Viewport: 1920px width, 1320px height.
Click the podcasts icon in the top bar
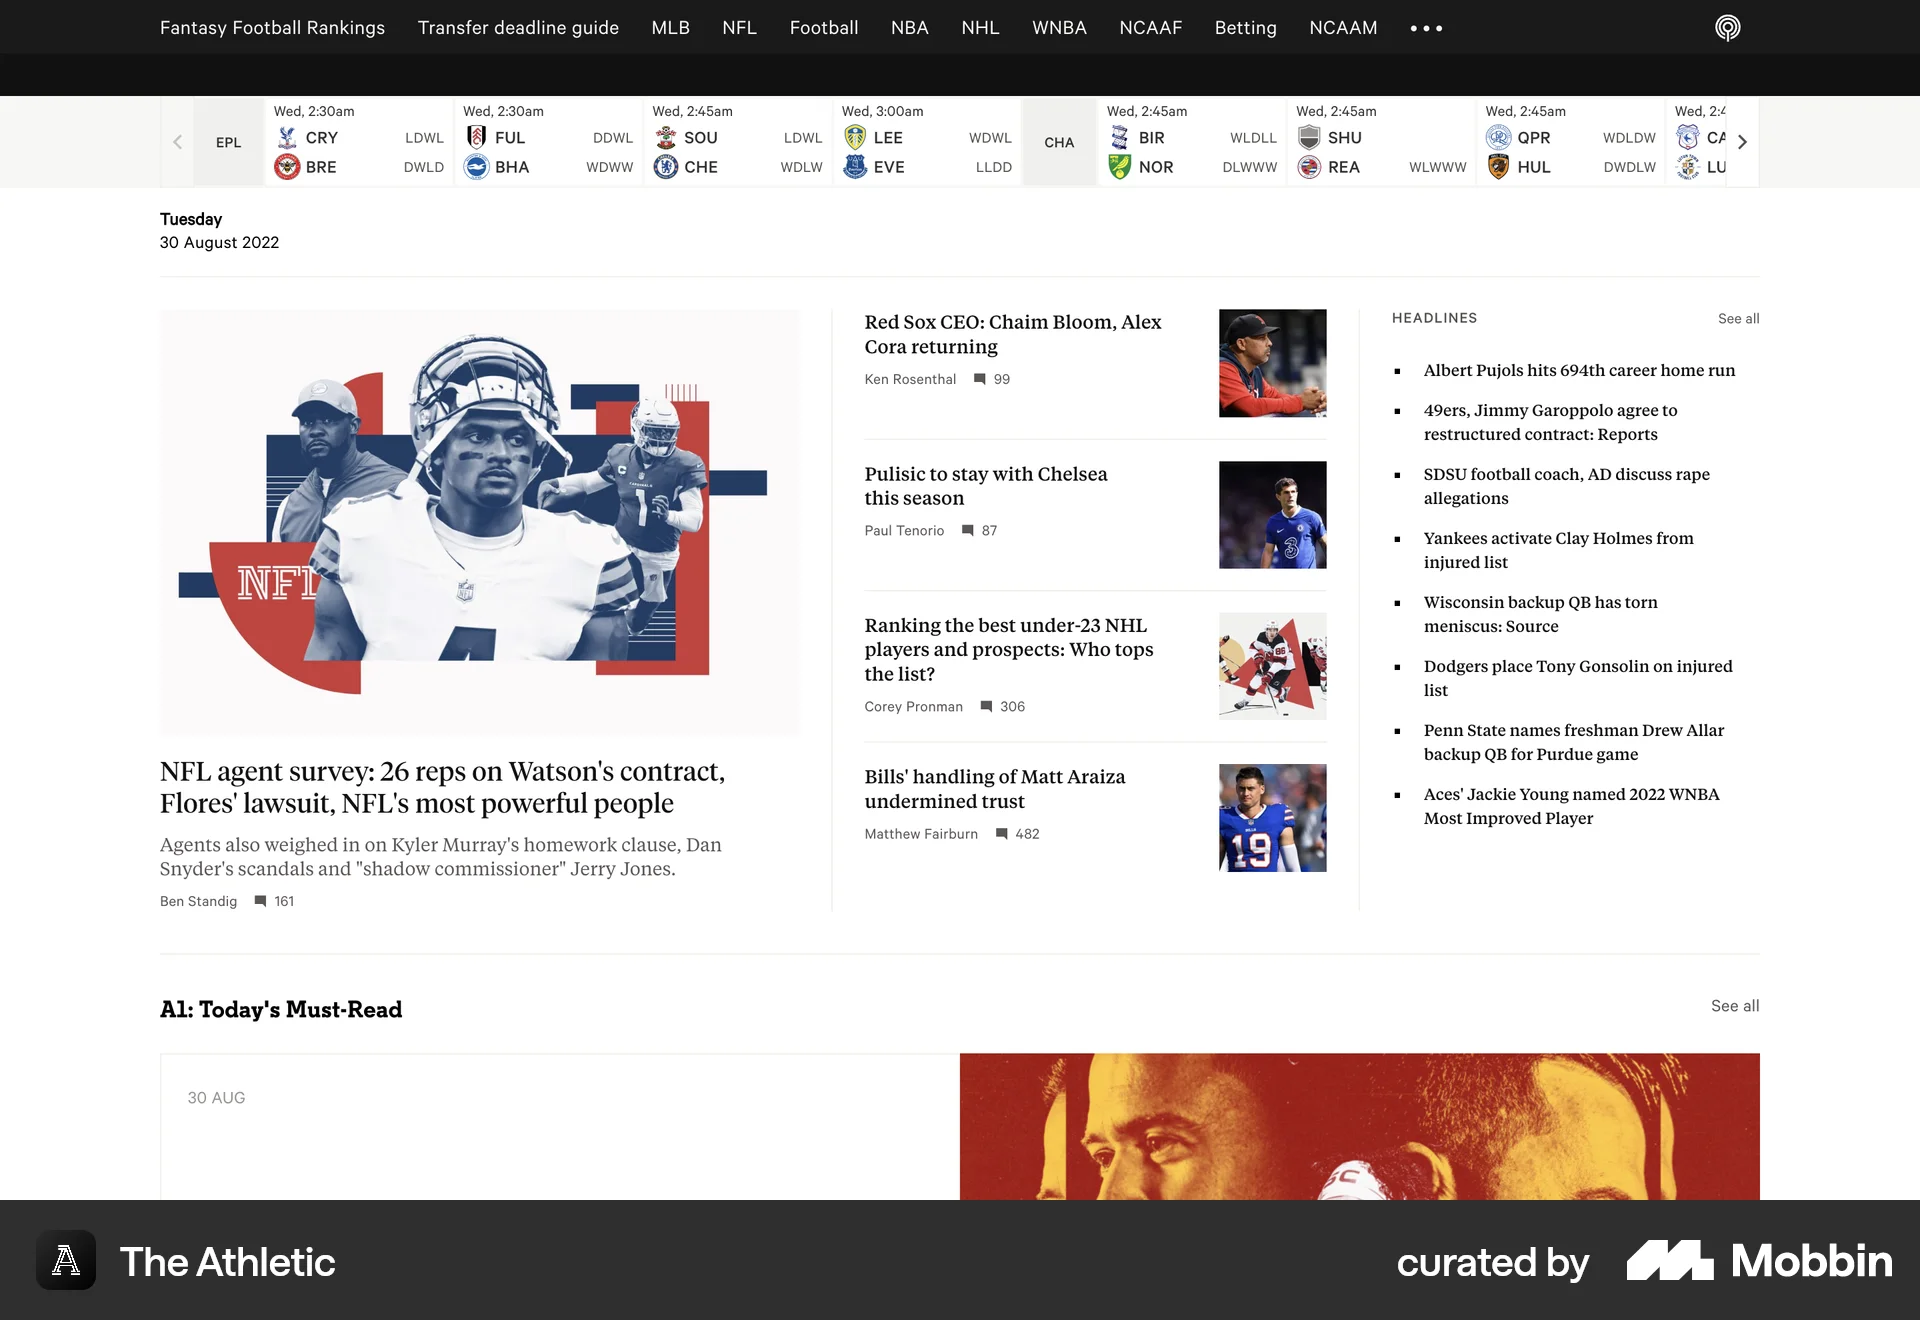coord(1727,28)
